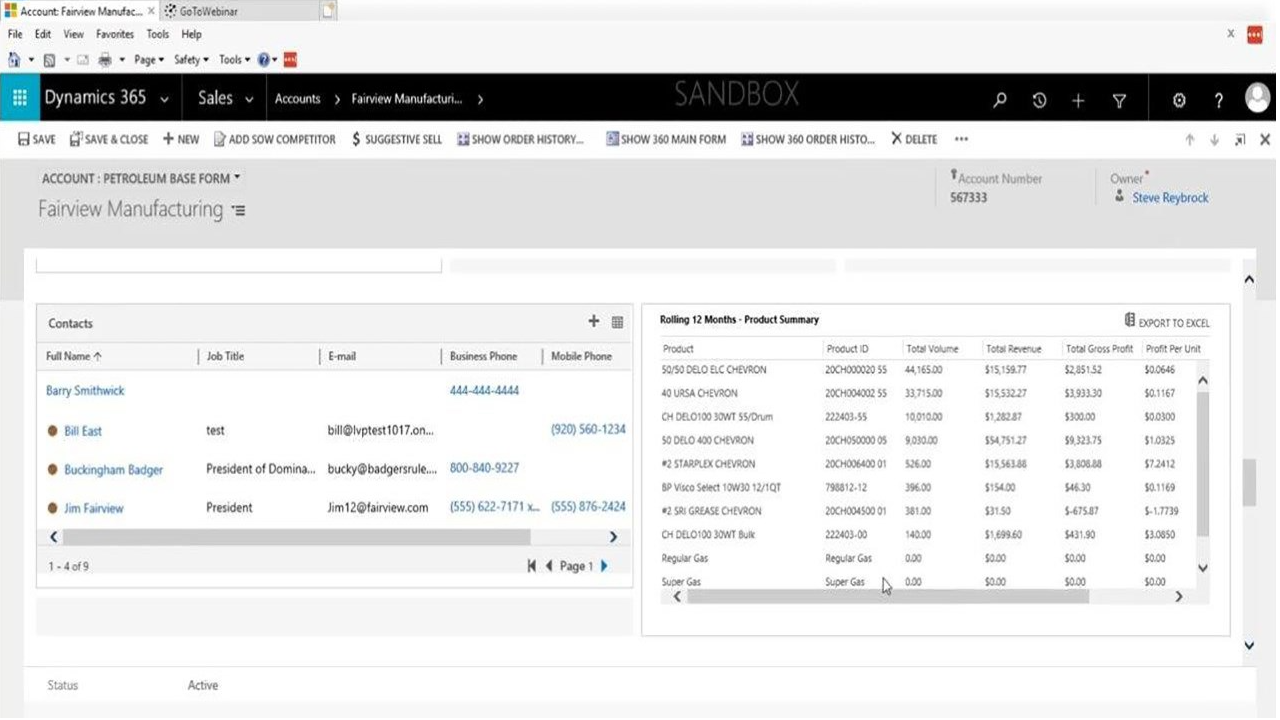The width and height of the screenshot is (1280, 720).
Task: Click Suggestive Sell command
Action: (x=397, y=139)
